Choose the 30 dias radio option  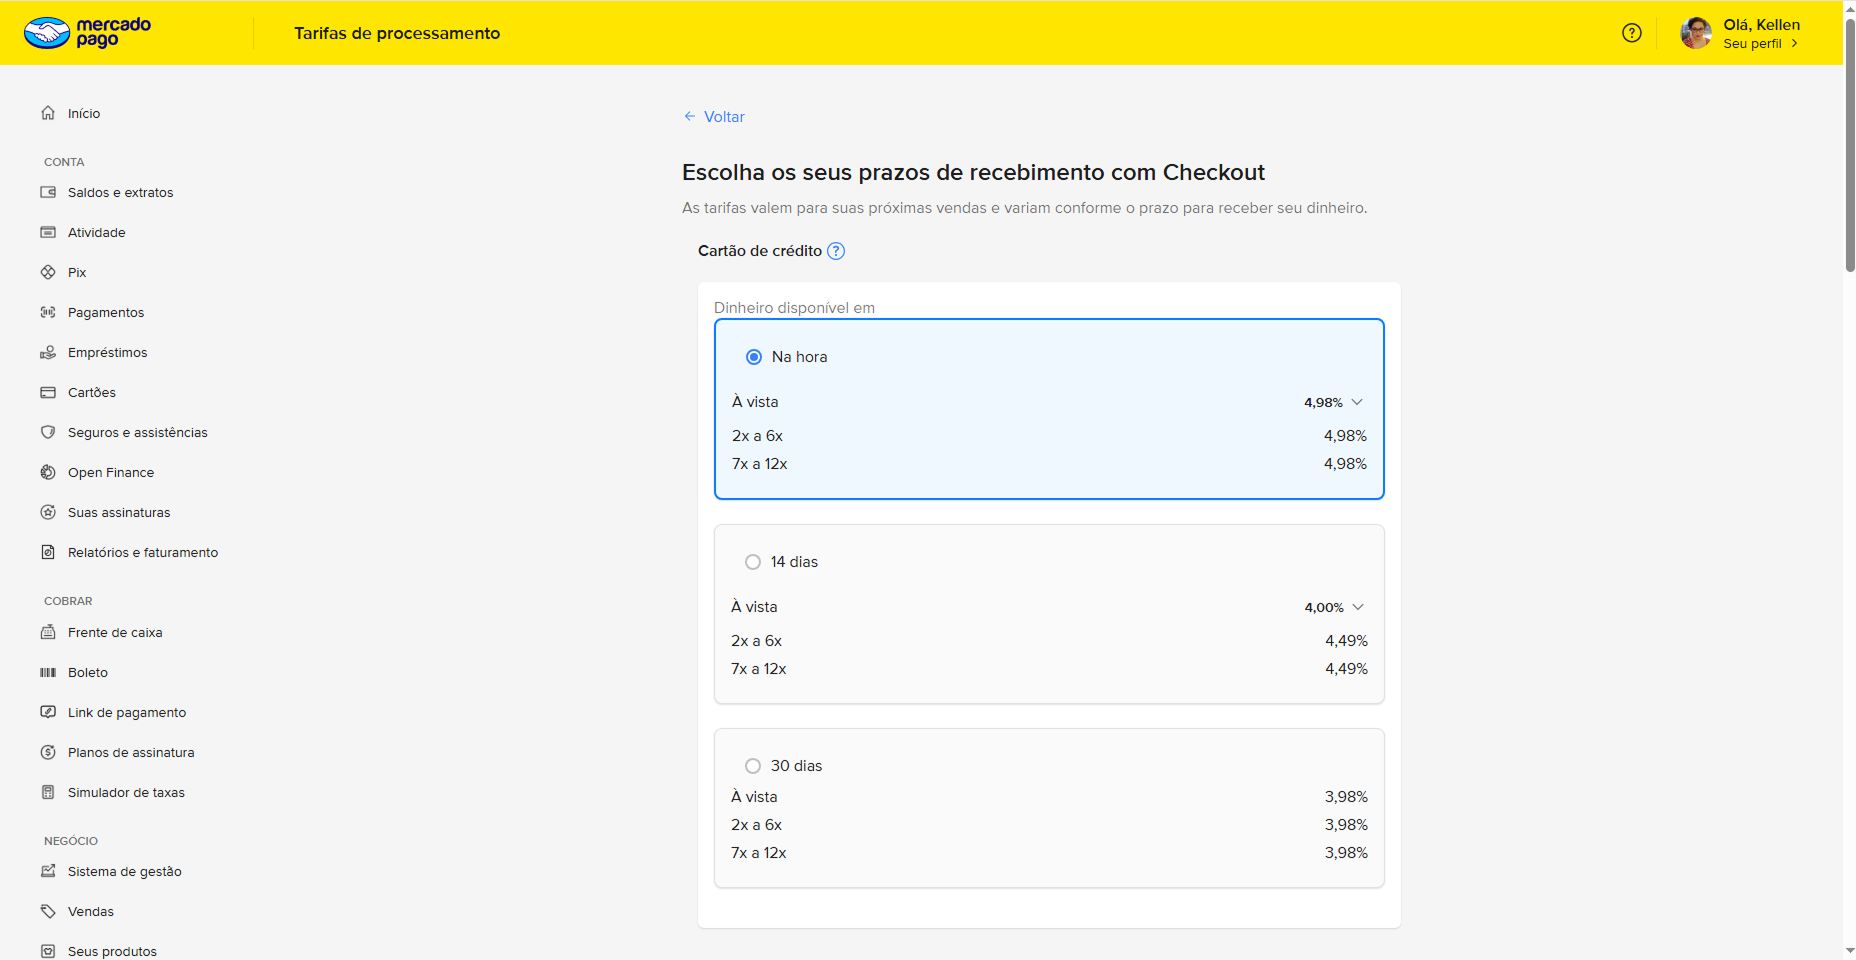(753, 766)
